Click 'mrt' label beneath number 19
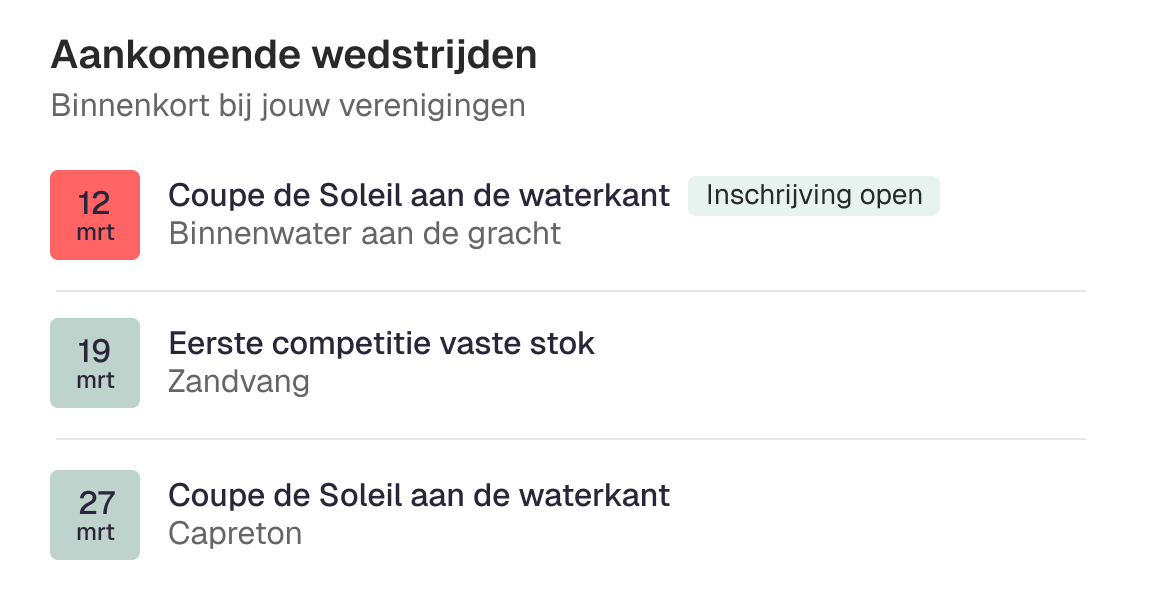1156x596 pixels. pyautogui.click(x=95, y=381)
